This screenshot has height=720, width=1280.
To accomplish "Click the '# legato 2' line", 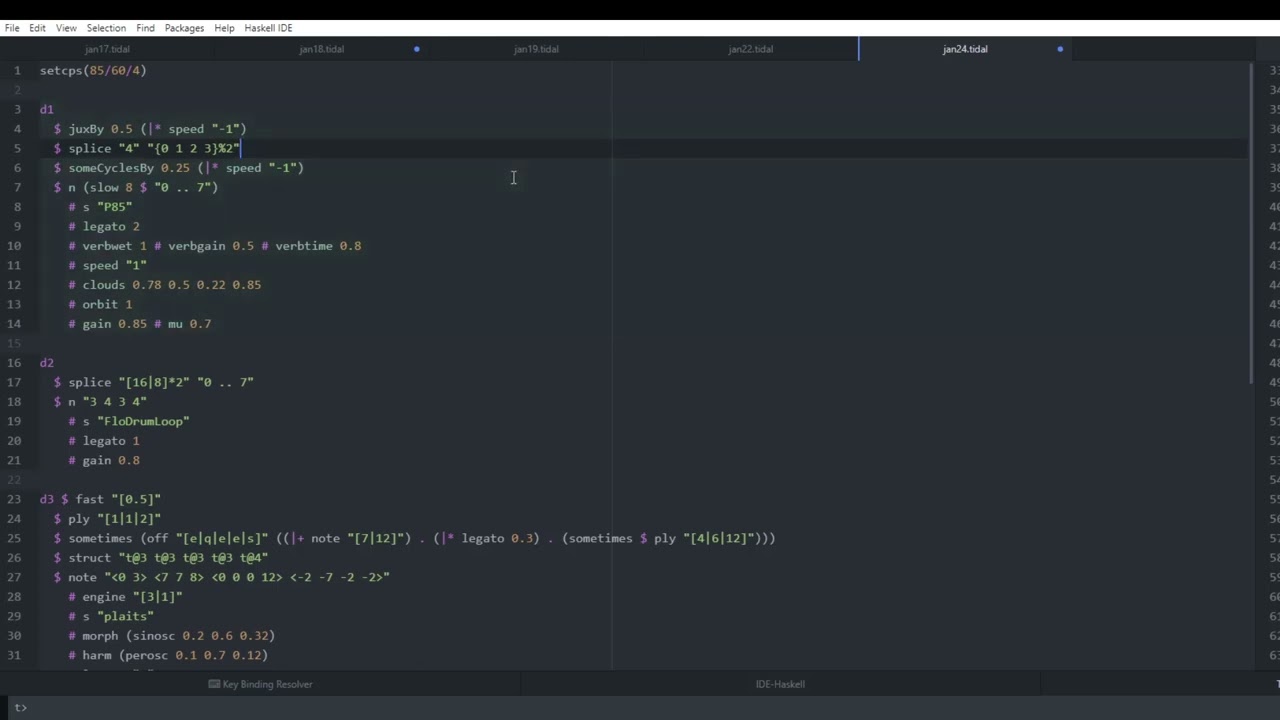I will (104, 227).
